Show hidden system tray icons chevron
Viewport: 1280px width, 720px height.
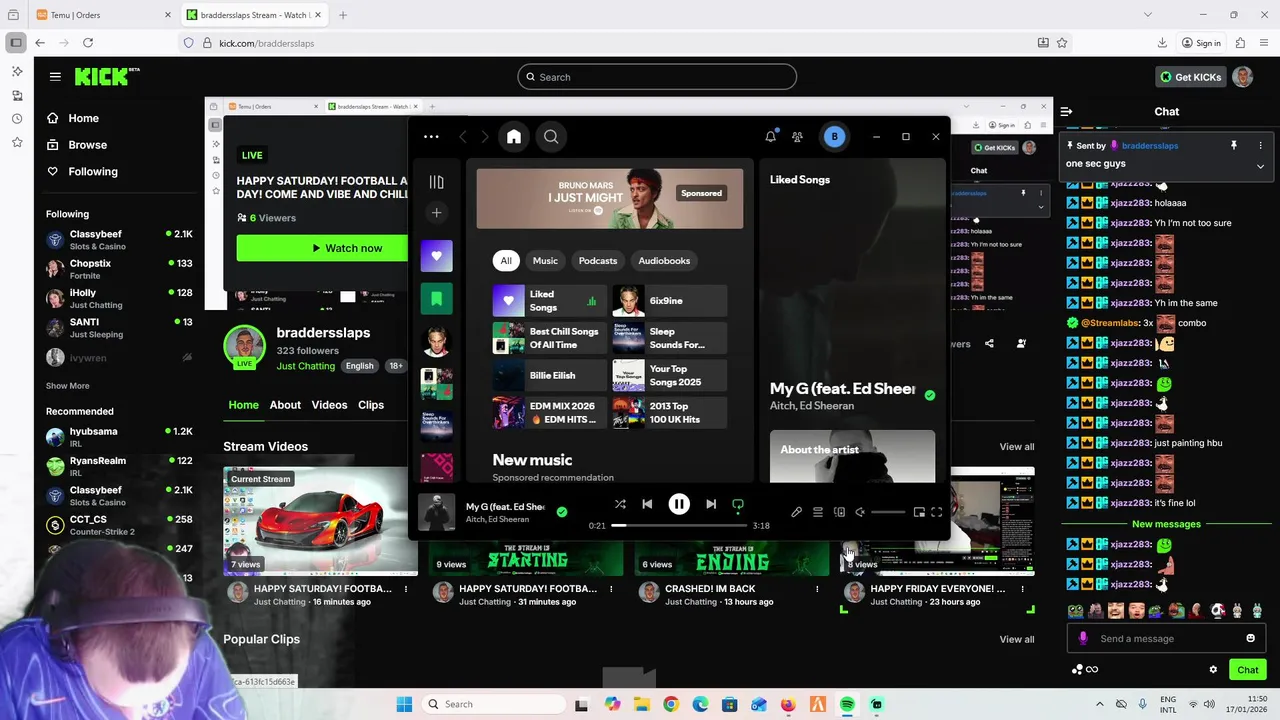coord(1100,704)
